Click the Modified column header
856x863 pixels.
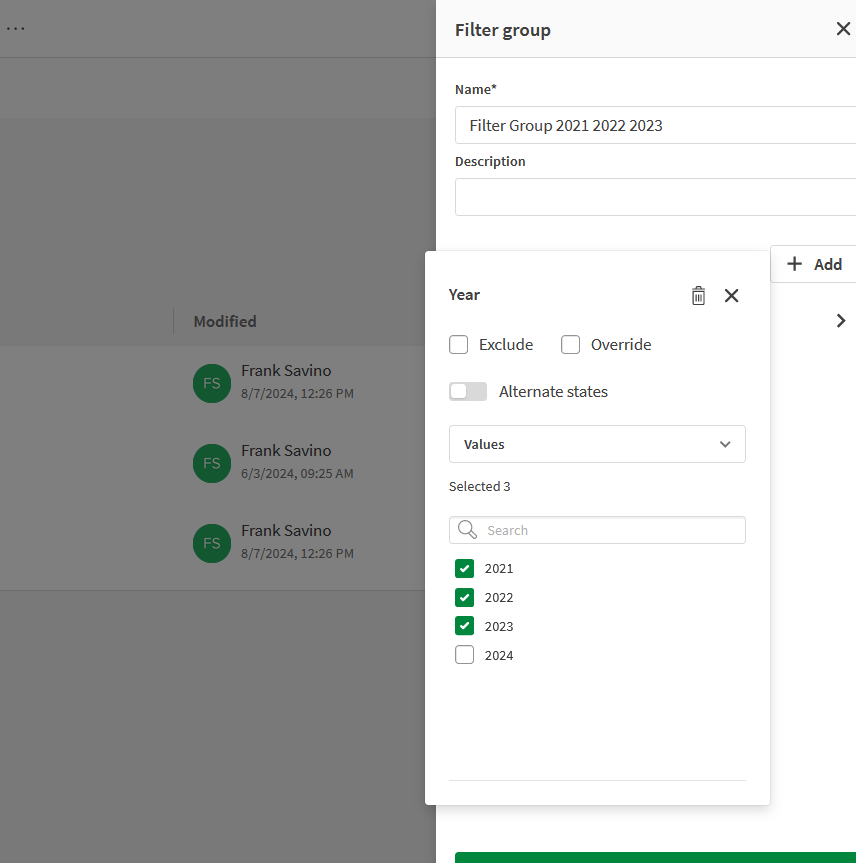[224, 321]
